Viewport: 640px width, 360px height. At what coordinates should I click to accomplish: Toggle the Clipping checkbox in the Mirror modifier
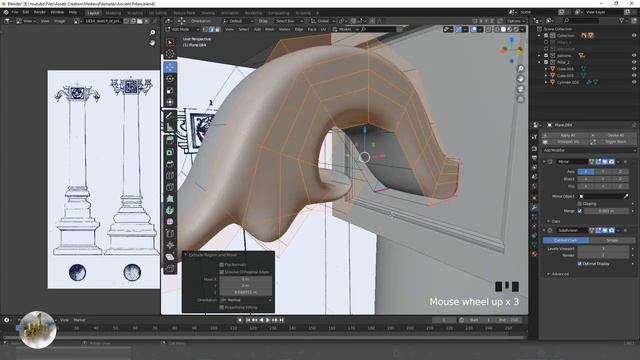tap(580, 203)
